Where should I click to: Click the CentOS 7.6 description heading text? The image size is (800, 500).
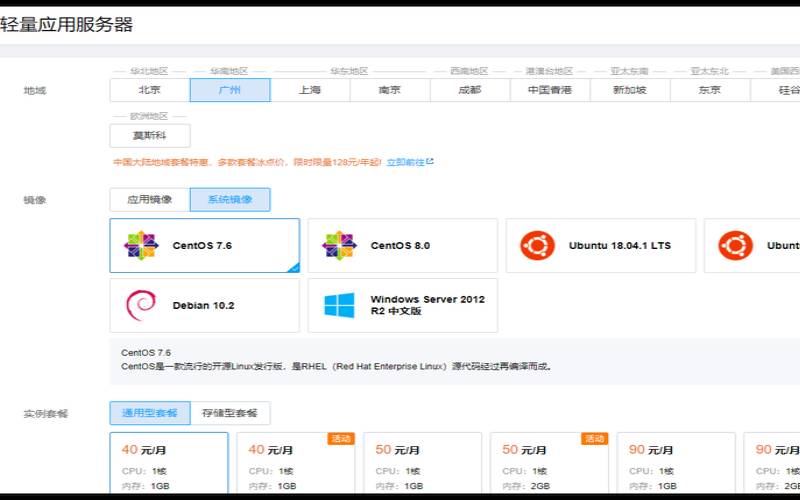click(146, 353)
